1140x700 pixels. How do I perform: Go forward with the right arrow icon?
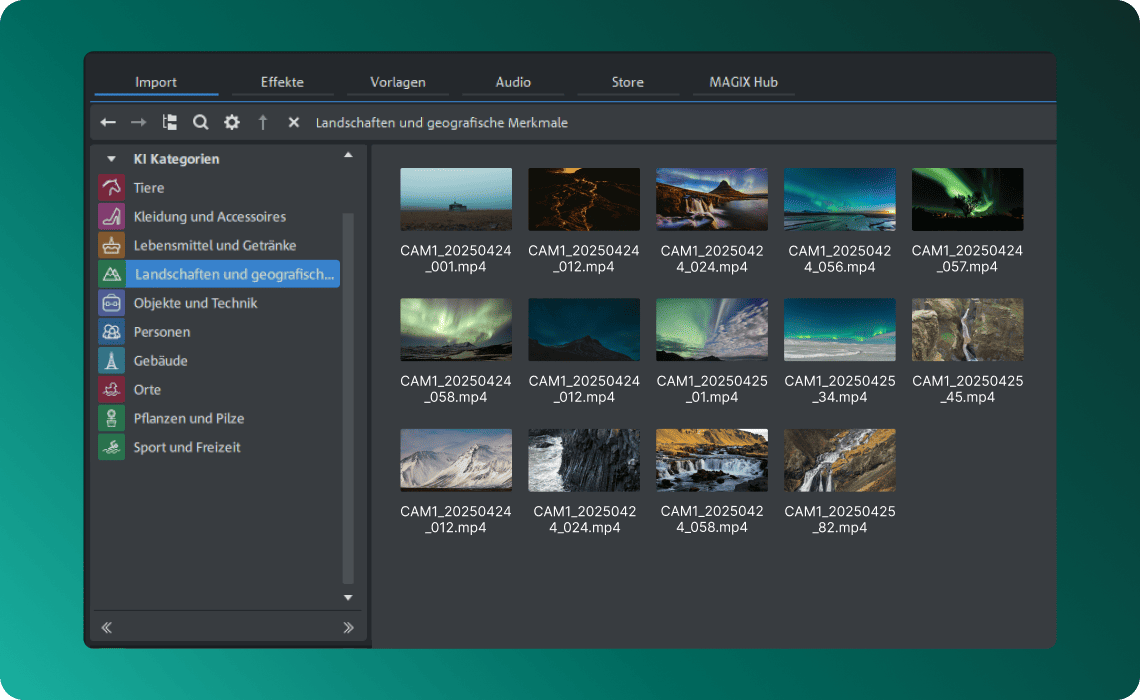(138, 122)
